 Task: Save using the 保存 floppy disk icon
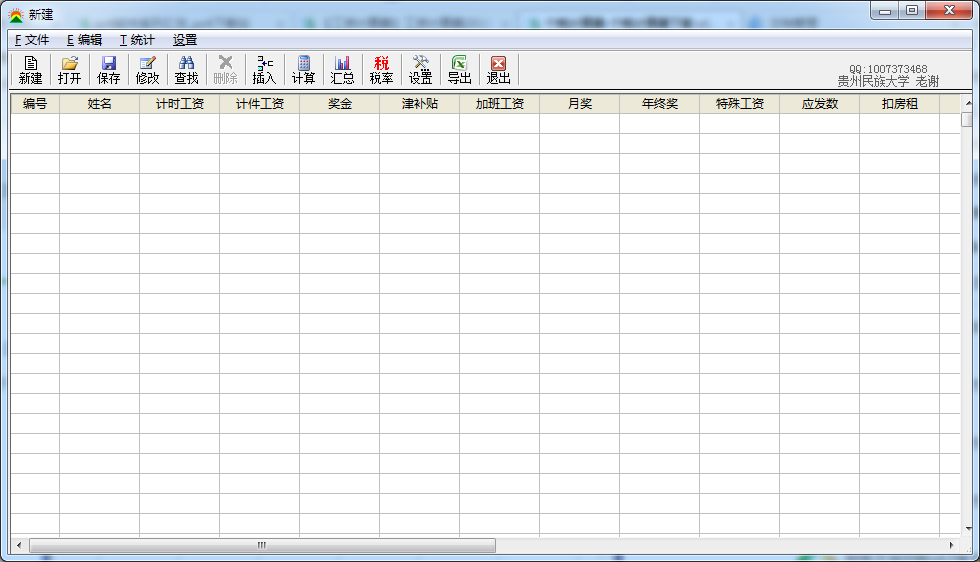coord(108,70)
